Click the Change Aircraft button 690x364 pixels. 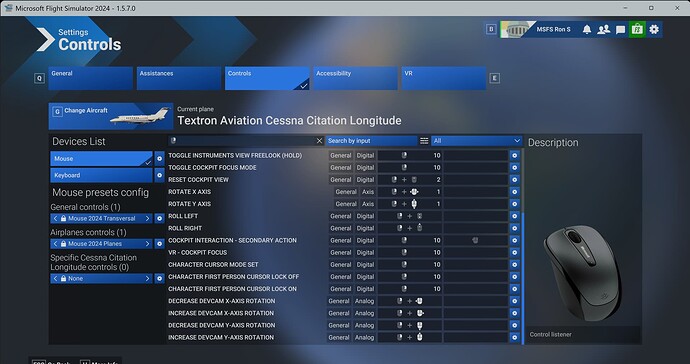click(111, 116)
